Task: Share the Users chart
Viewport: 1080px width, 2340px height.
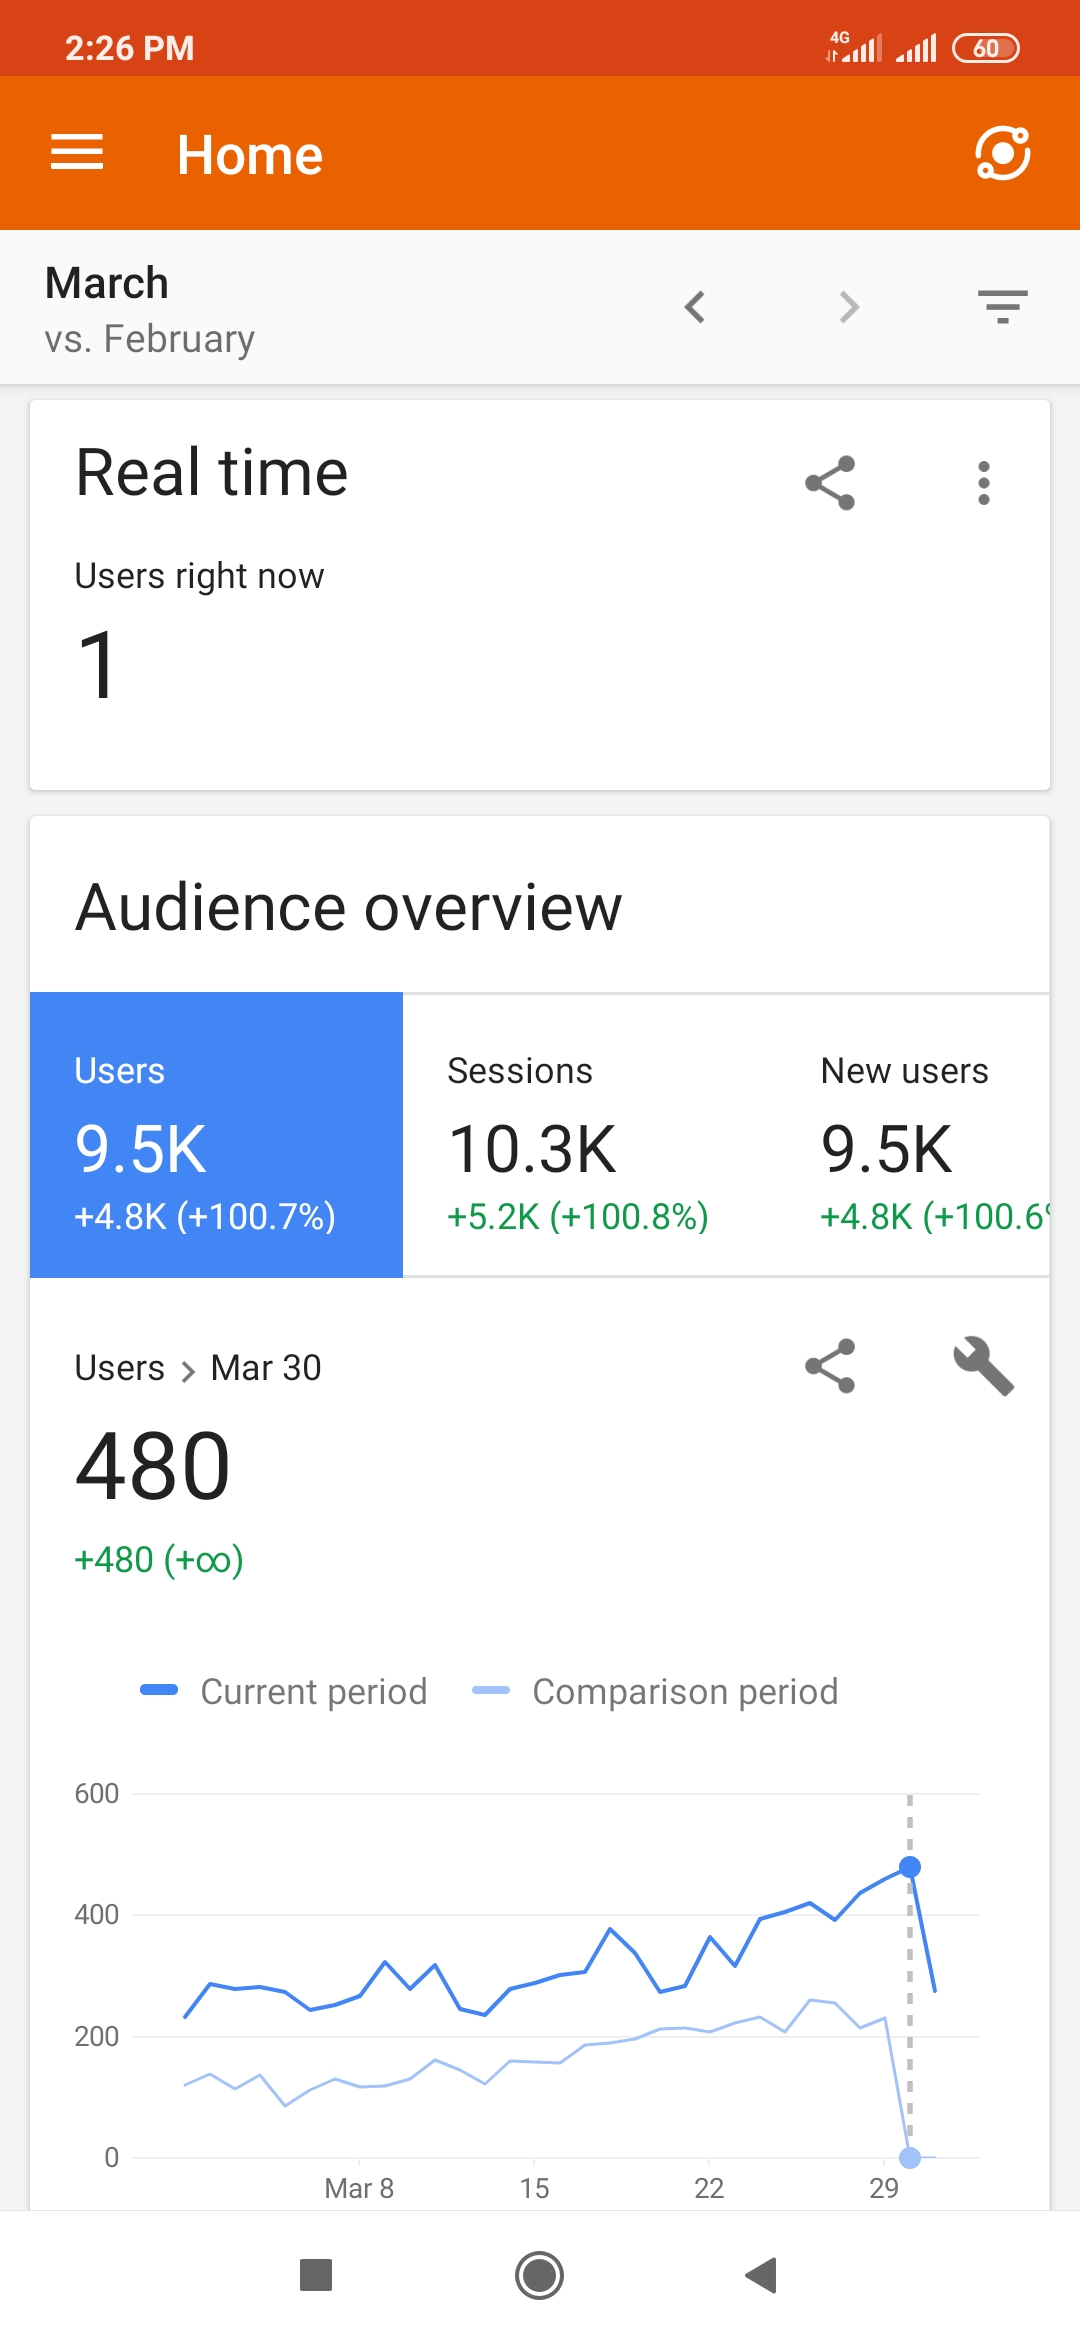Action: click(830, 1366)
